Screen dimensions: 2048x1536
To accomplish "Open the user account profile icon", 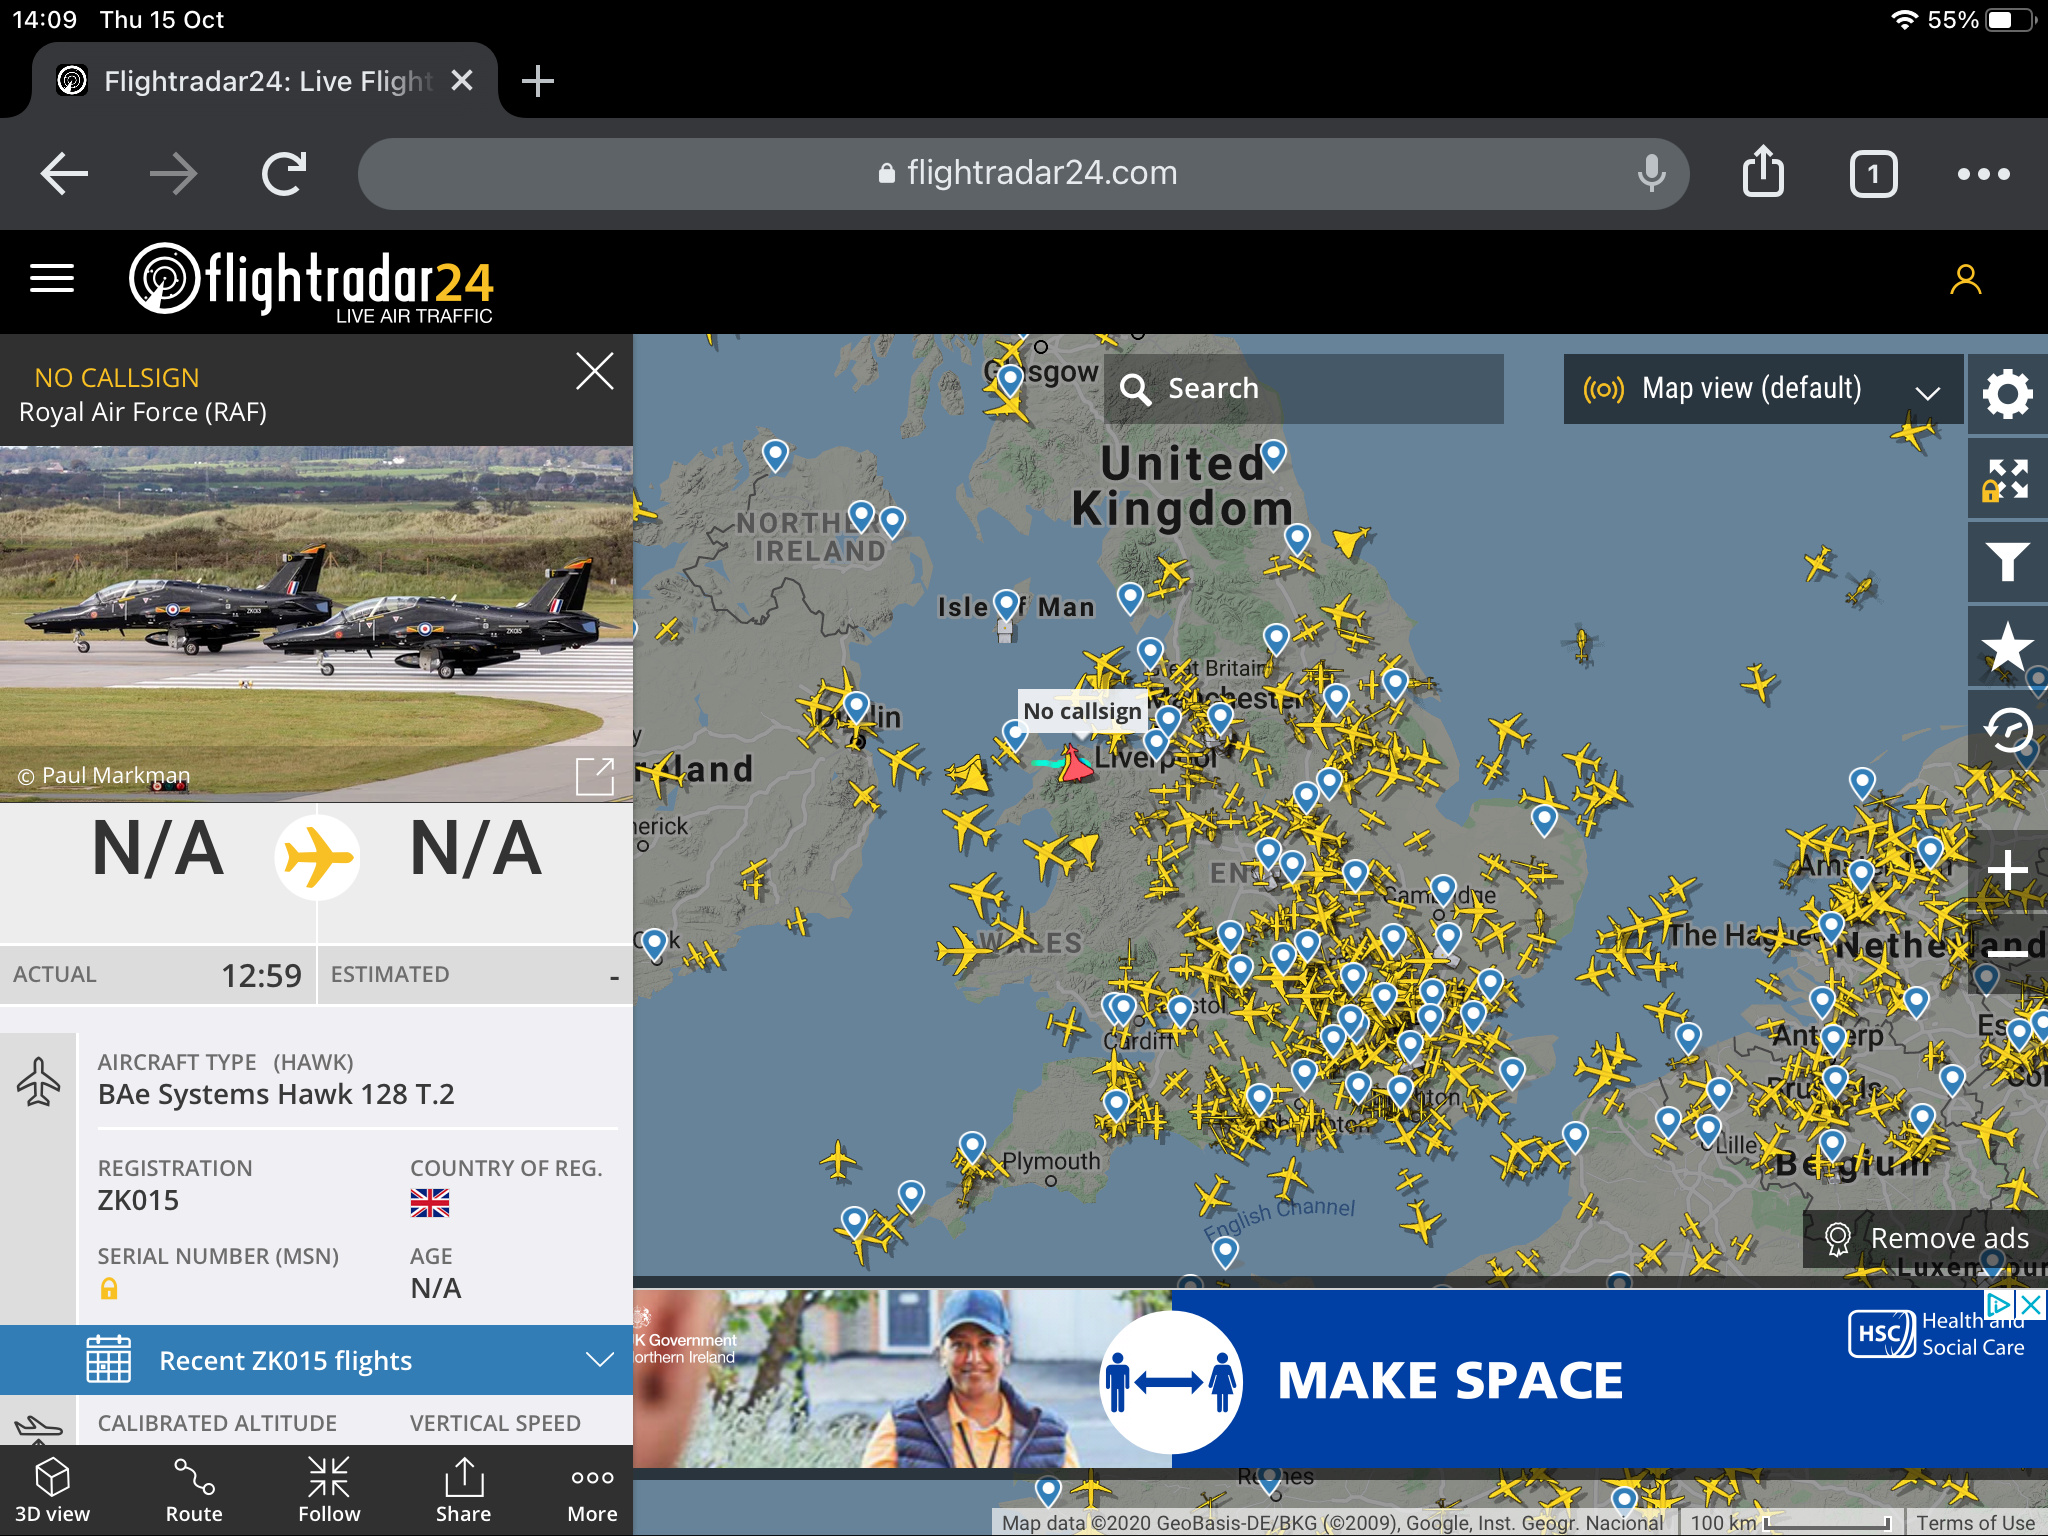I will click(x=1965, y=280).
